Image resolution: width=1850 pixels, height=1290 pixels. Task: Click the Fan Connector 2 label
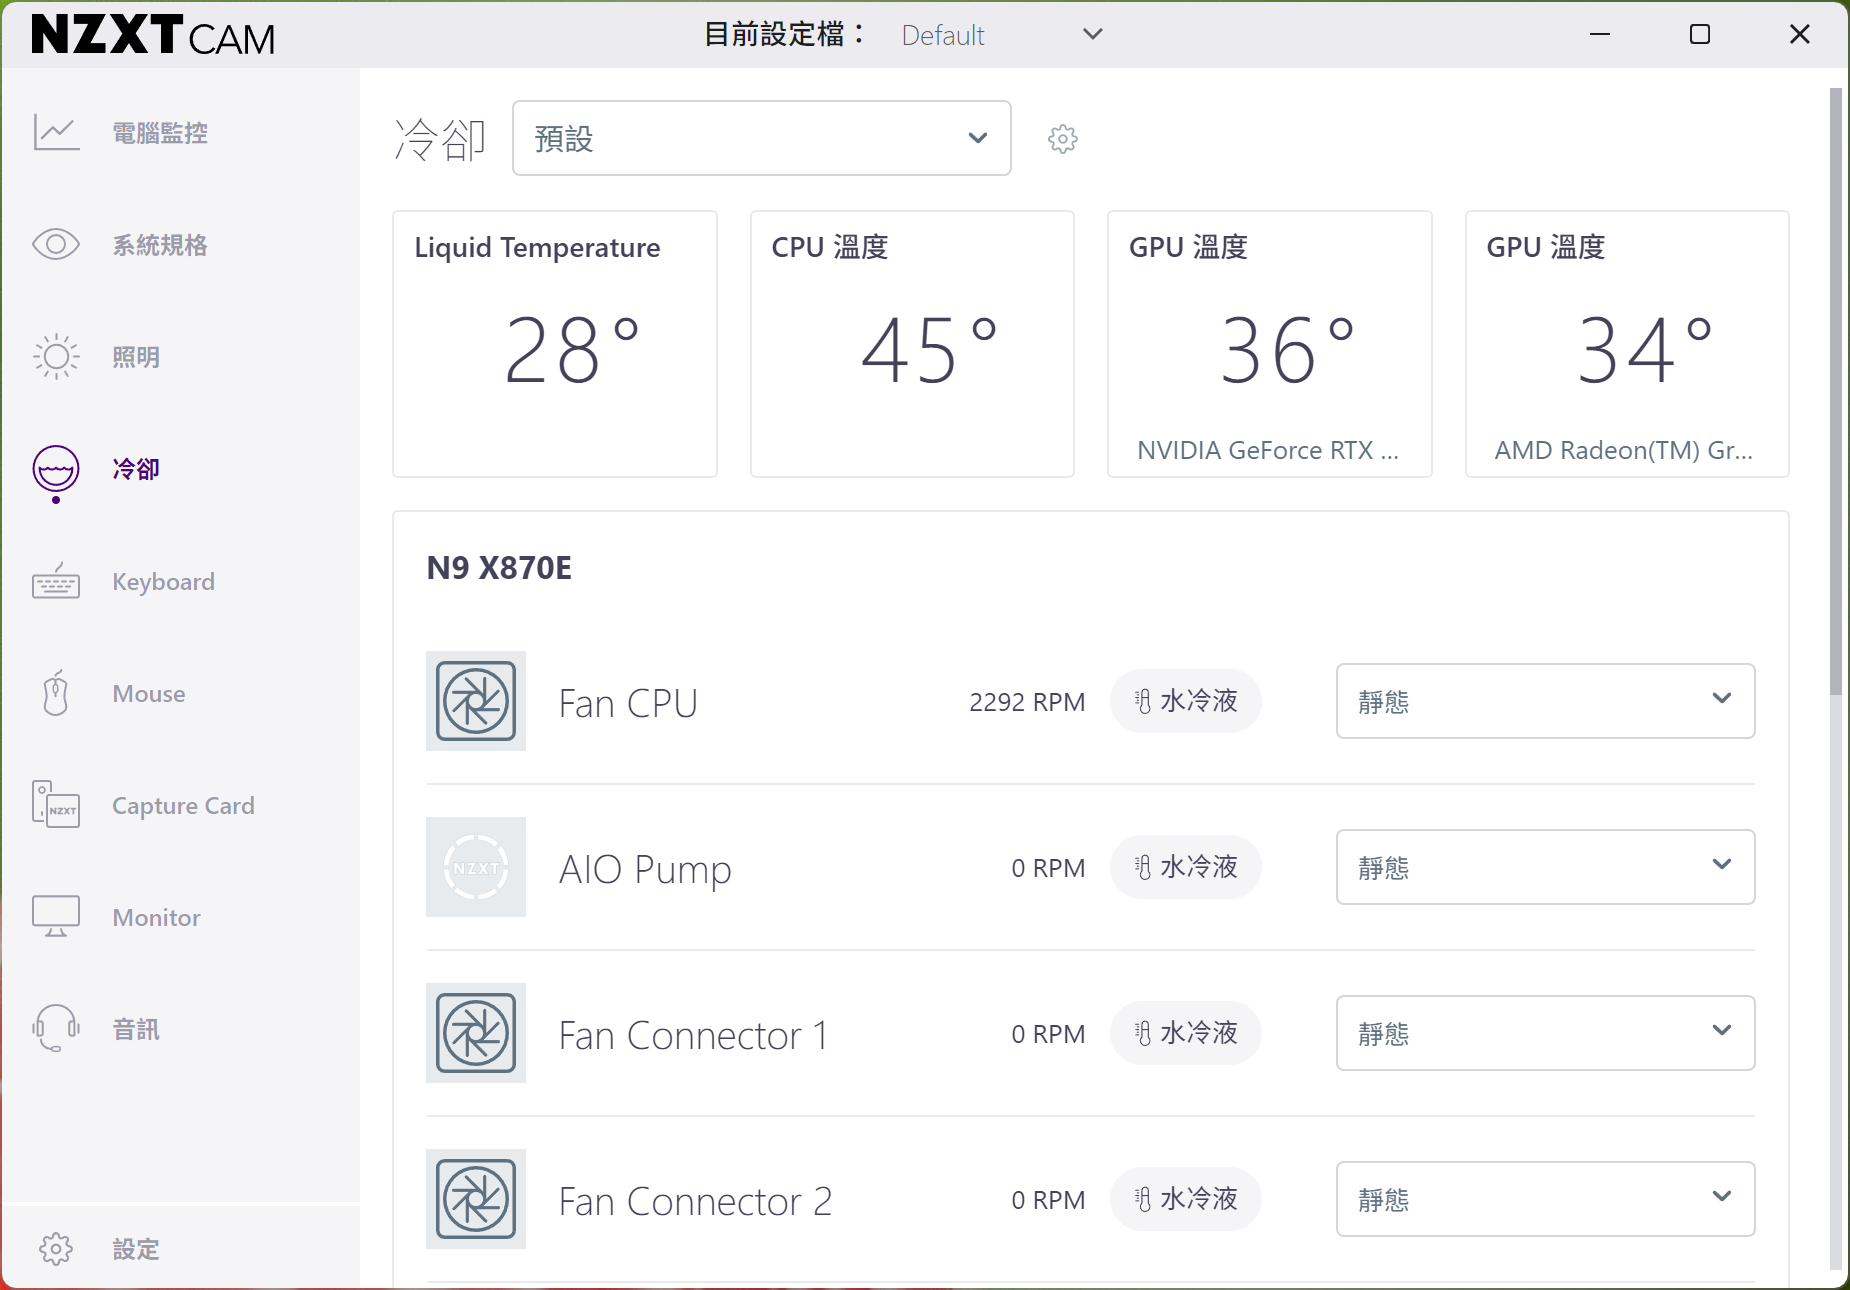[x=695, y=1201]
